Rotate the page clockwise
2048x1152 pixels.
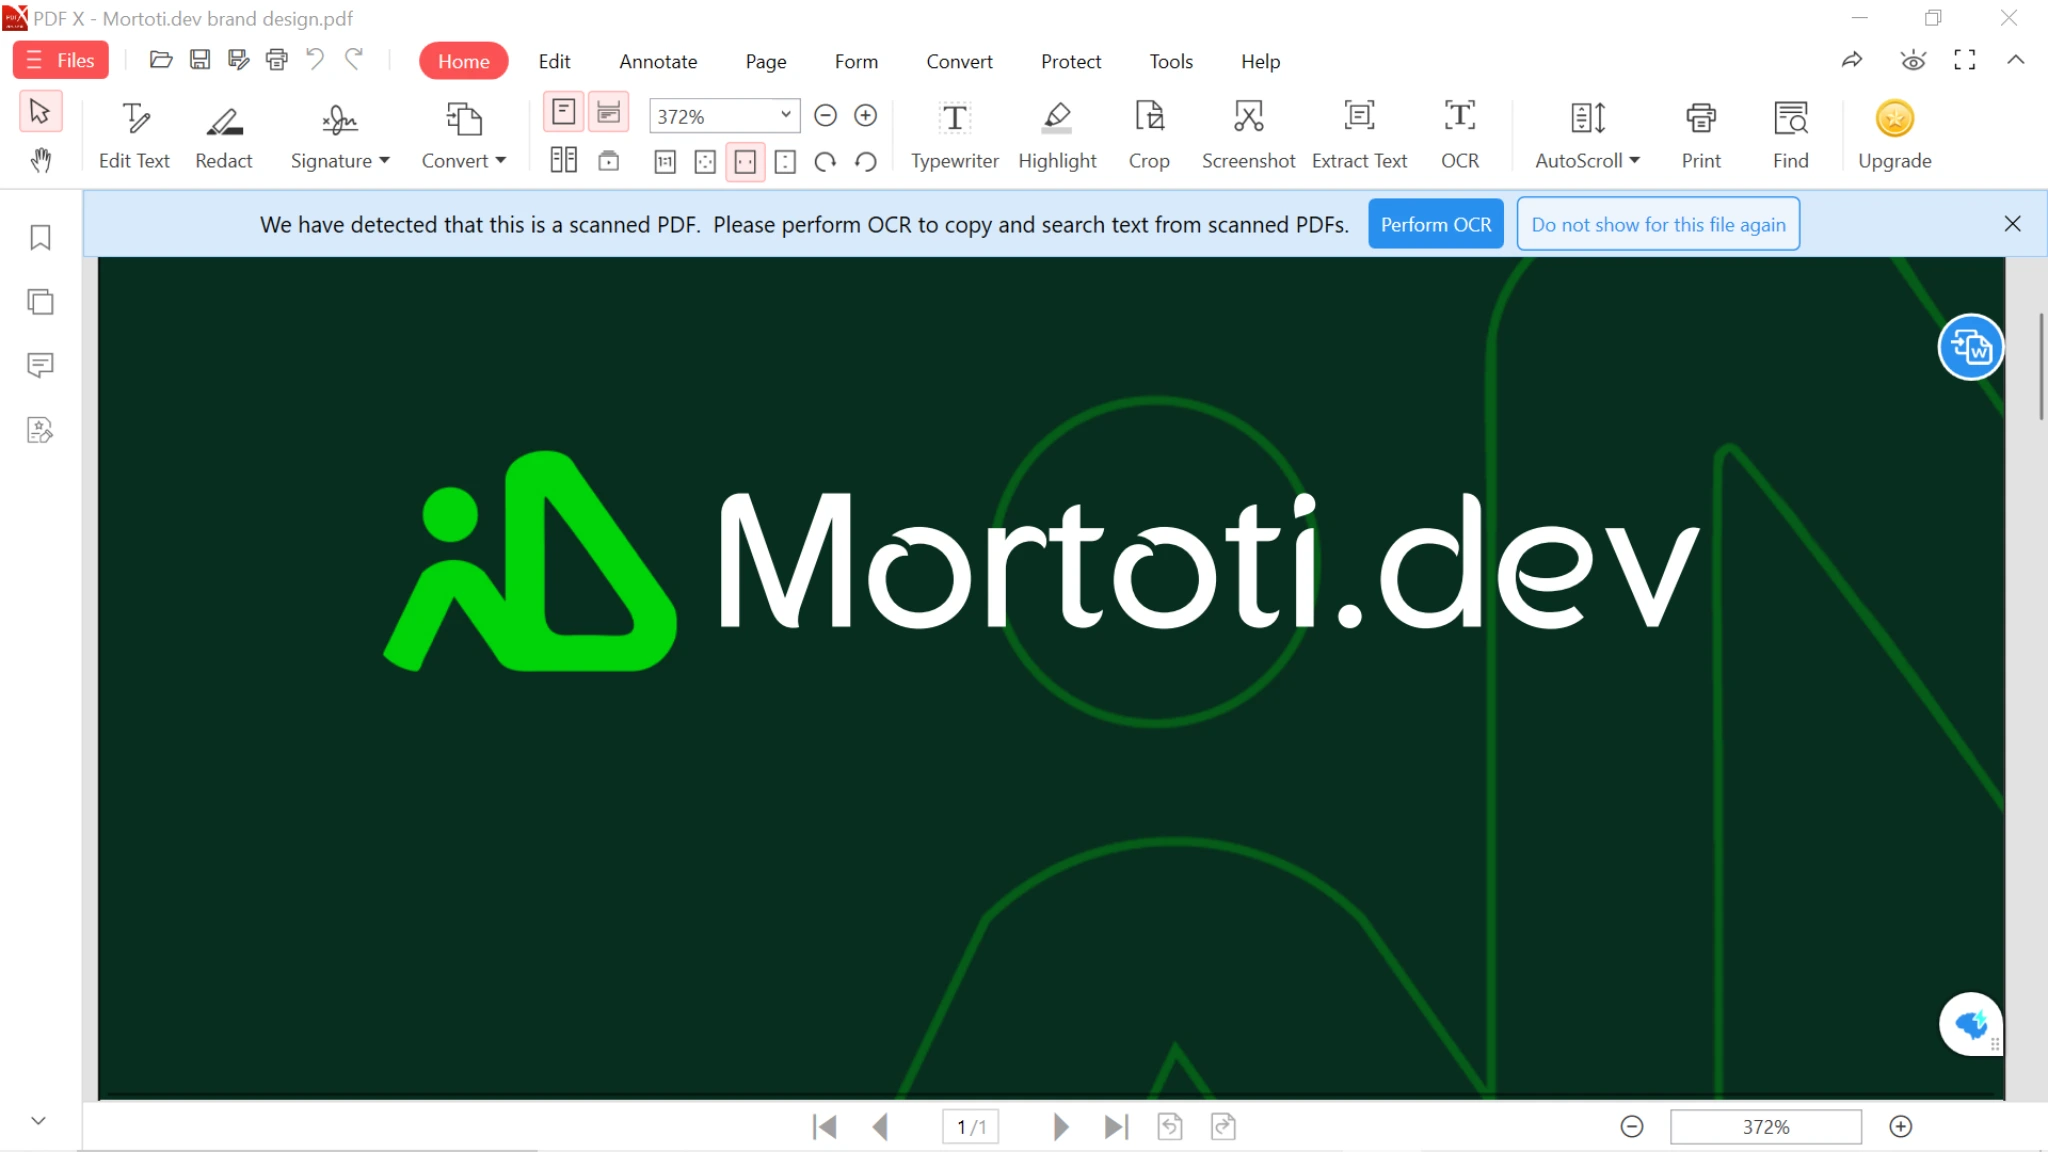[825, 162]
